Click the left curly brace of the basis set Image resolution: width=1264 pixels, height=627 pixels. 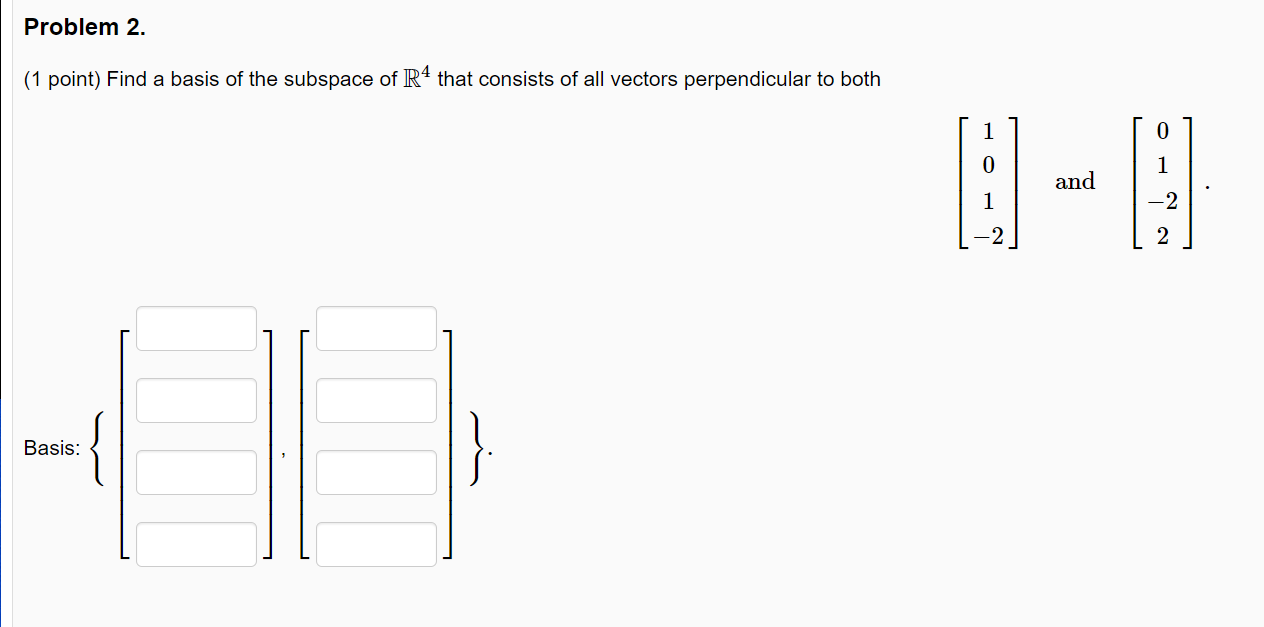click(98, 448)
